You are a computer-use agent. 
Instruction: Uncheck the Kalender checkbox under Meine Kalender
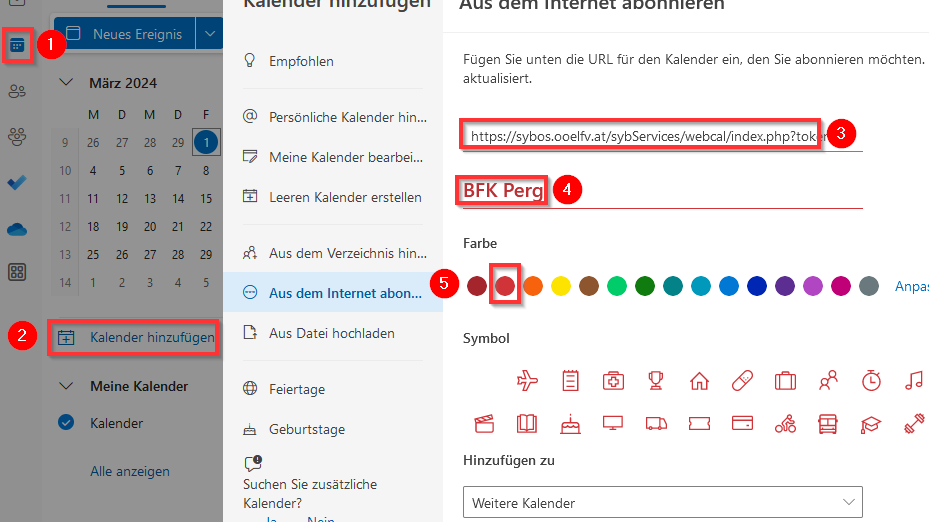(x=67, y=423)
